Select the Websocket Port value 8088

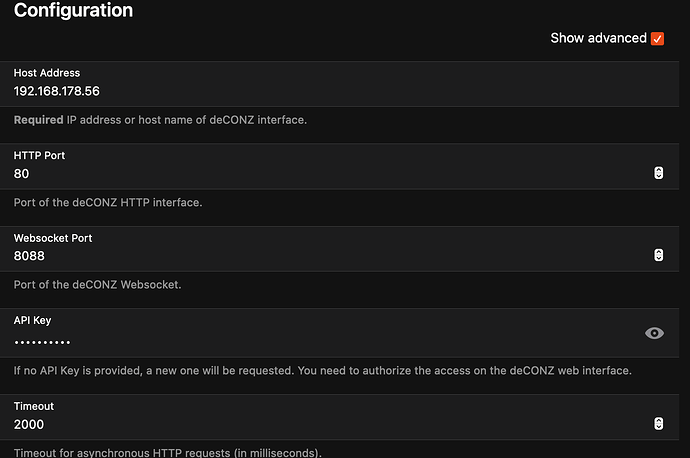(x=29, y=256)
